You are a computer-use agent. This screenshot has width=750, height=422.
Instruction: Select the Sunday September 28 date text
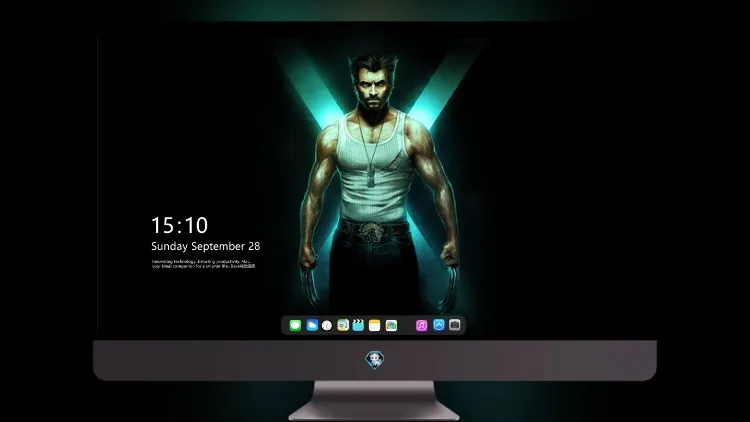tap(206, 246)
